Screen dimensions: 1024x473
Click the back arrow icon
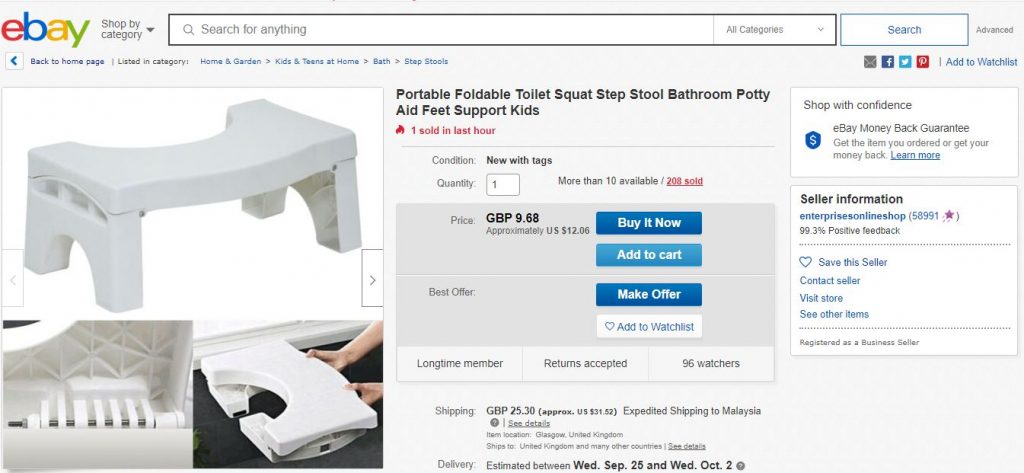[x=15, y=62]
